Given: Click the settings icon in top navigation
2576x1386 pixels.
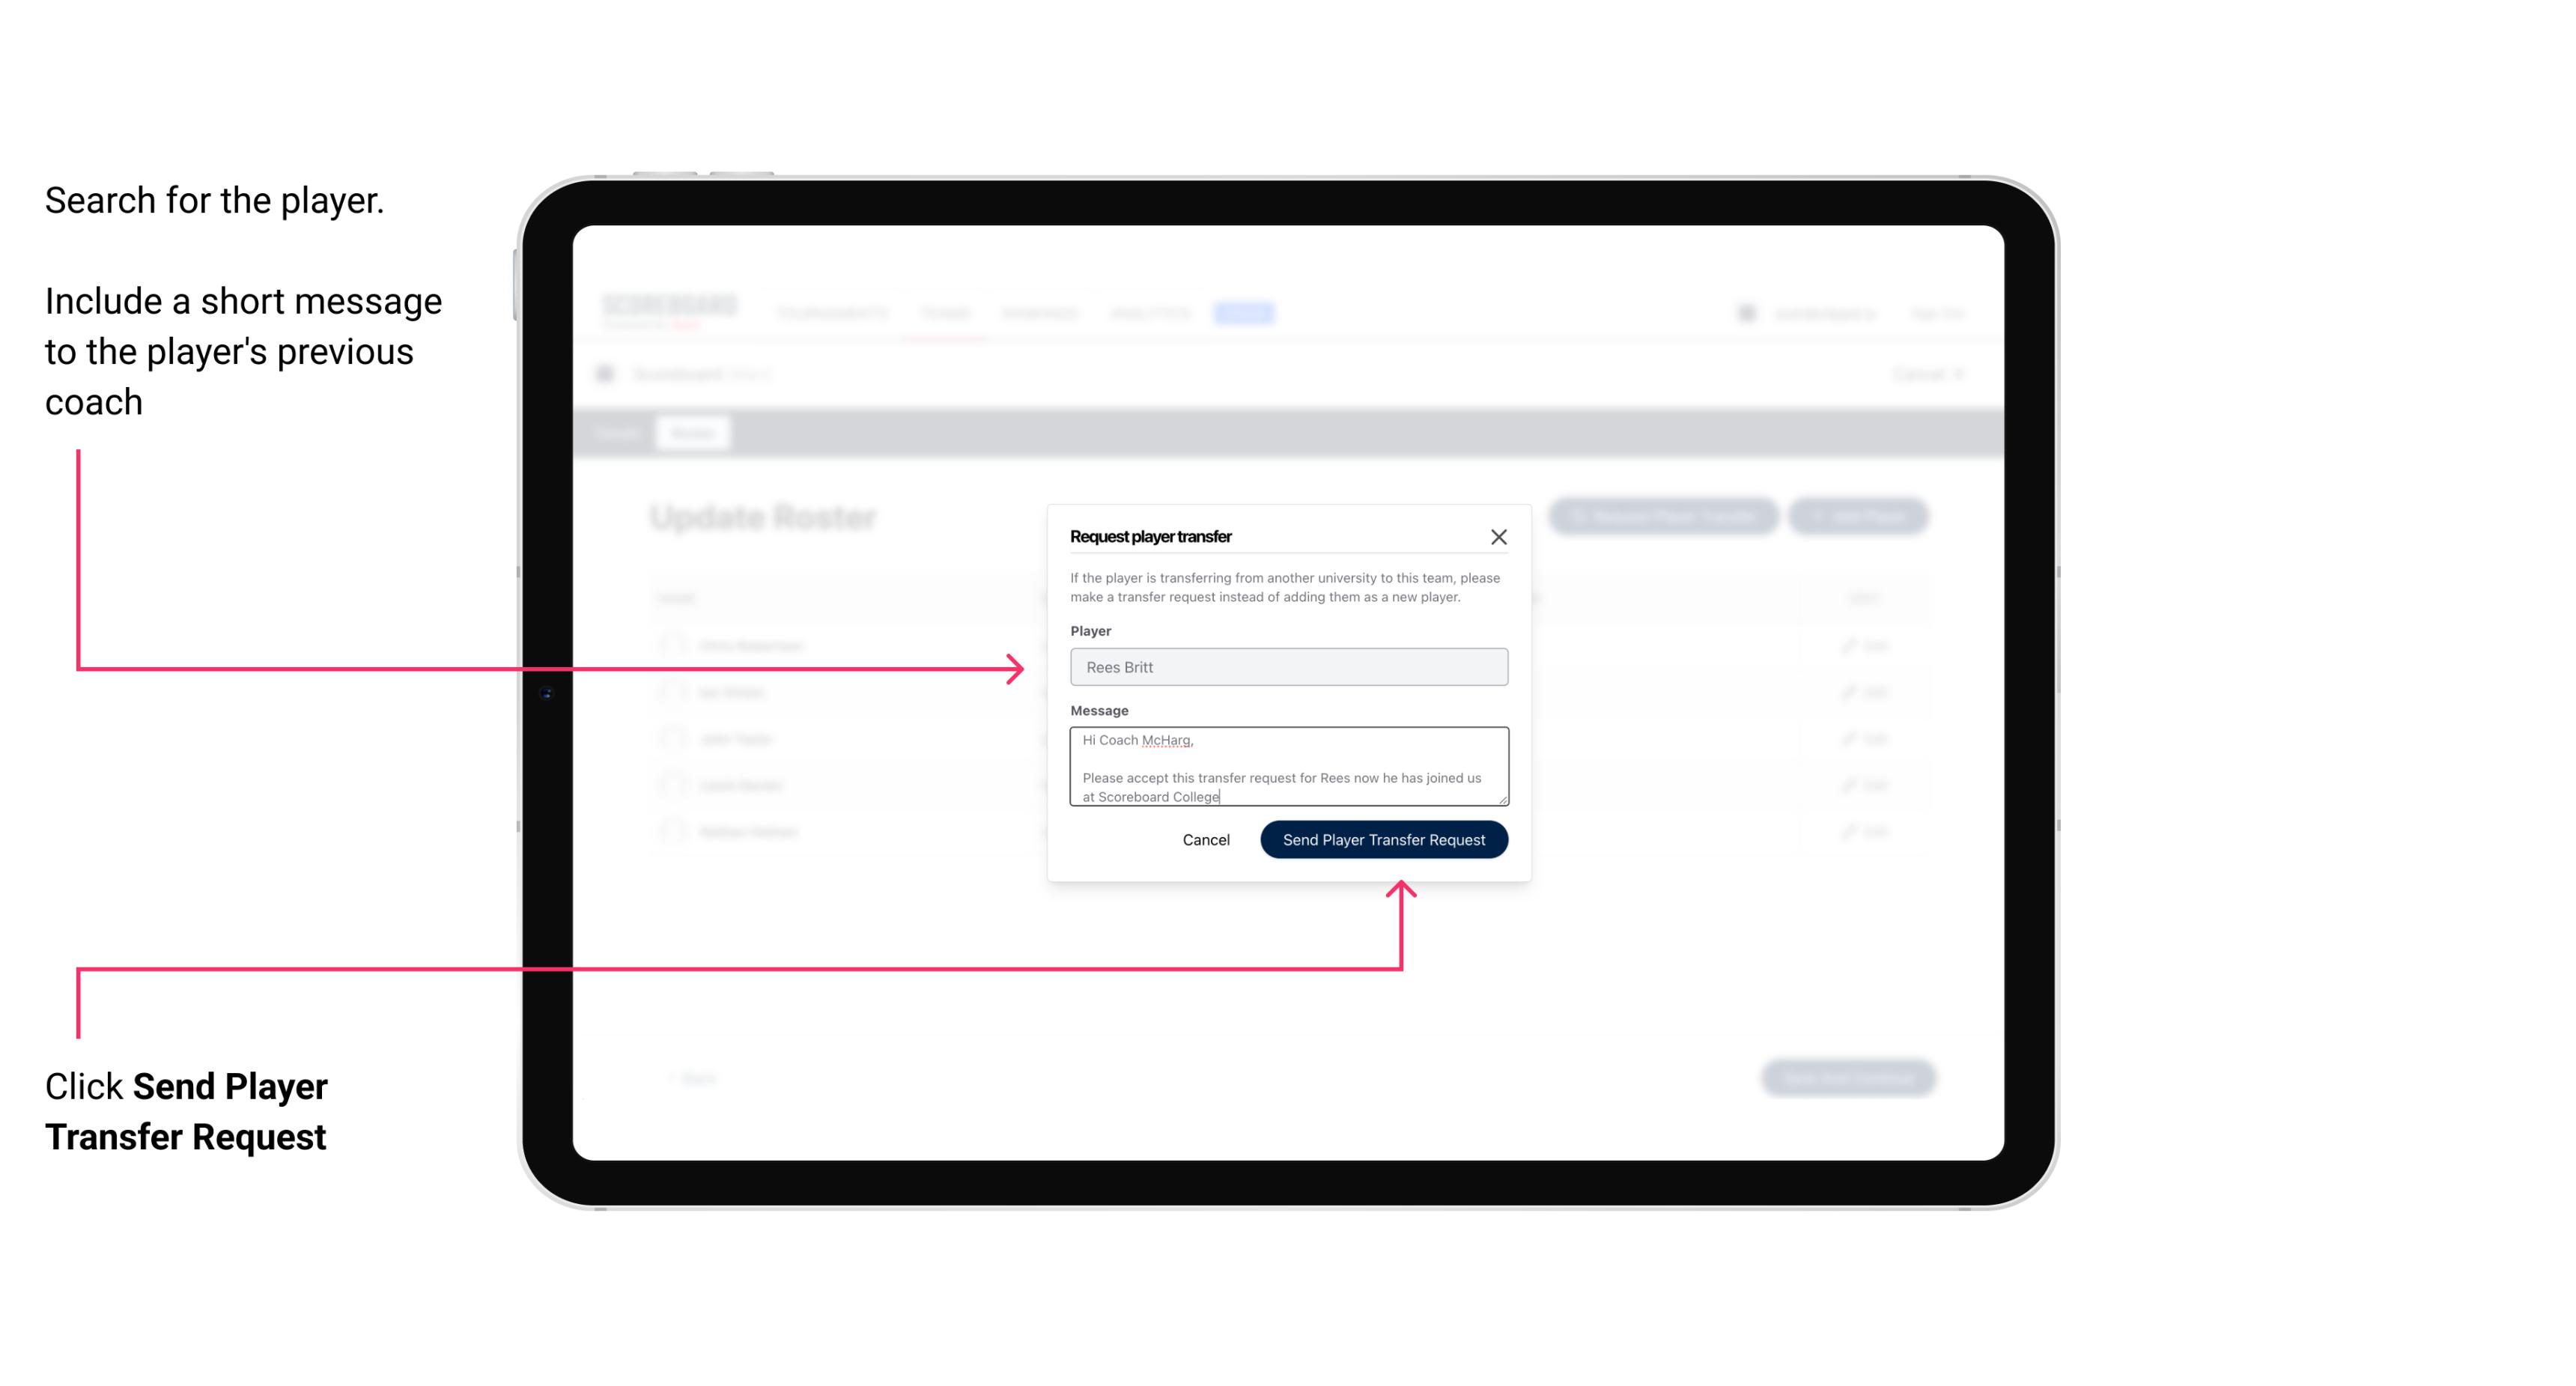Looking at the screenshot, I should (1746, 312).
